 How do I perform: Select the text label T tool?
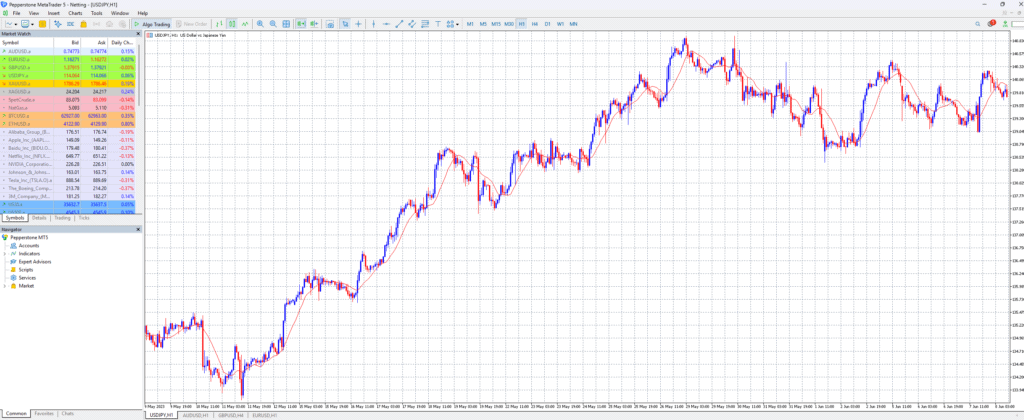pyautogui.click(x=438, y=24)
